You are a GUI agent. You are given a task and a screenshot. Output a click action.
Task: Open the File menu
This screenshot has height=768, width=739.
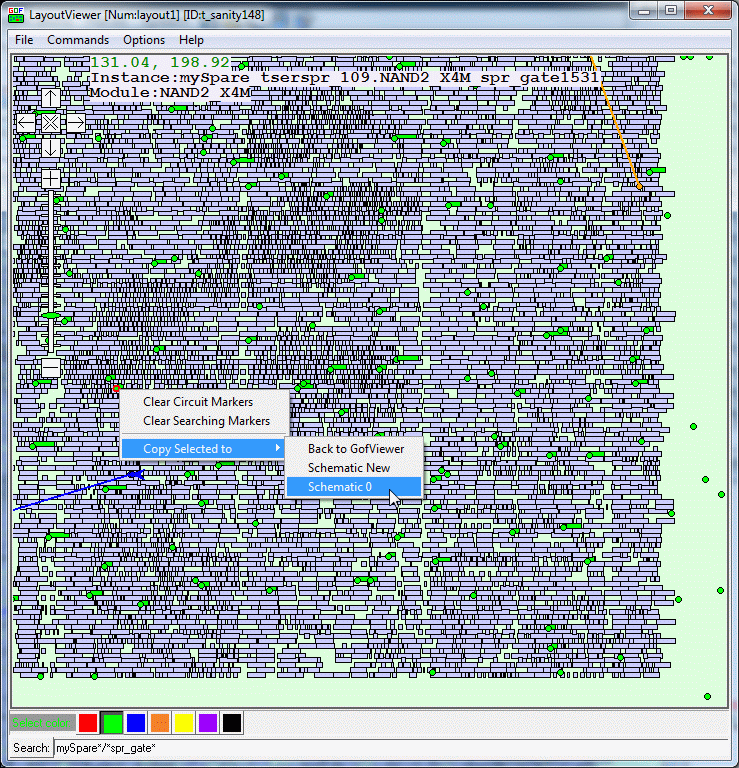[x=24, y=40]
